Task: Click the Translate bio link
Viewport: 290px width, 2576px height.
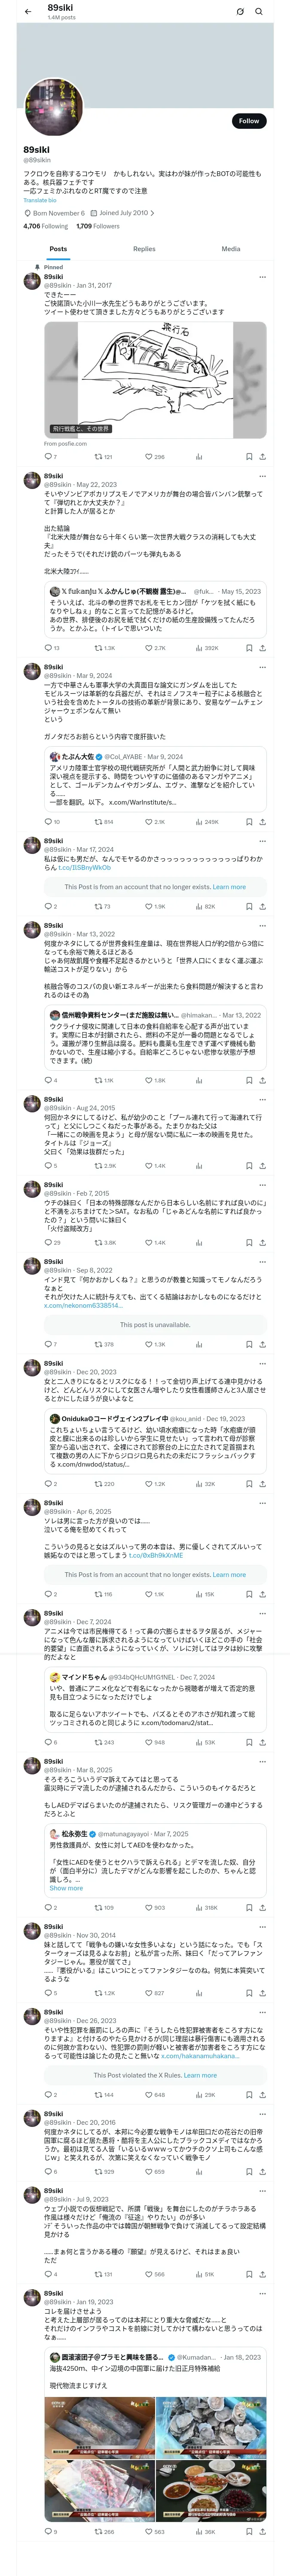Action: click(x=40, y=200)
